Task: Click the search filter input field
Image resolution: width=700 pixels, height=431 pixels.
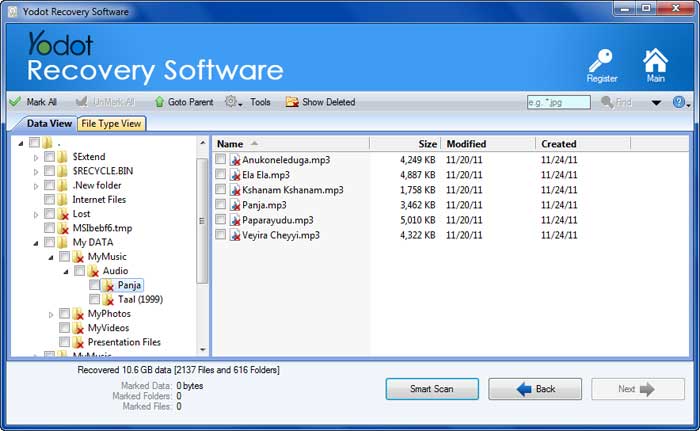Action: [558, 102]
